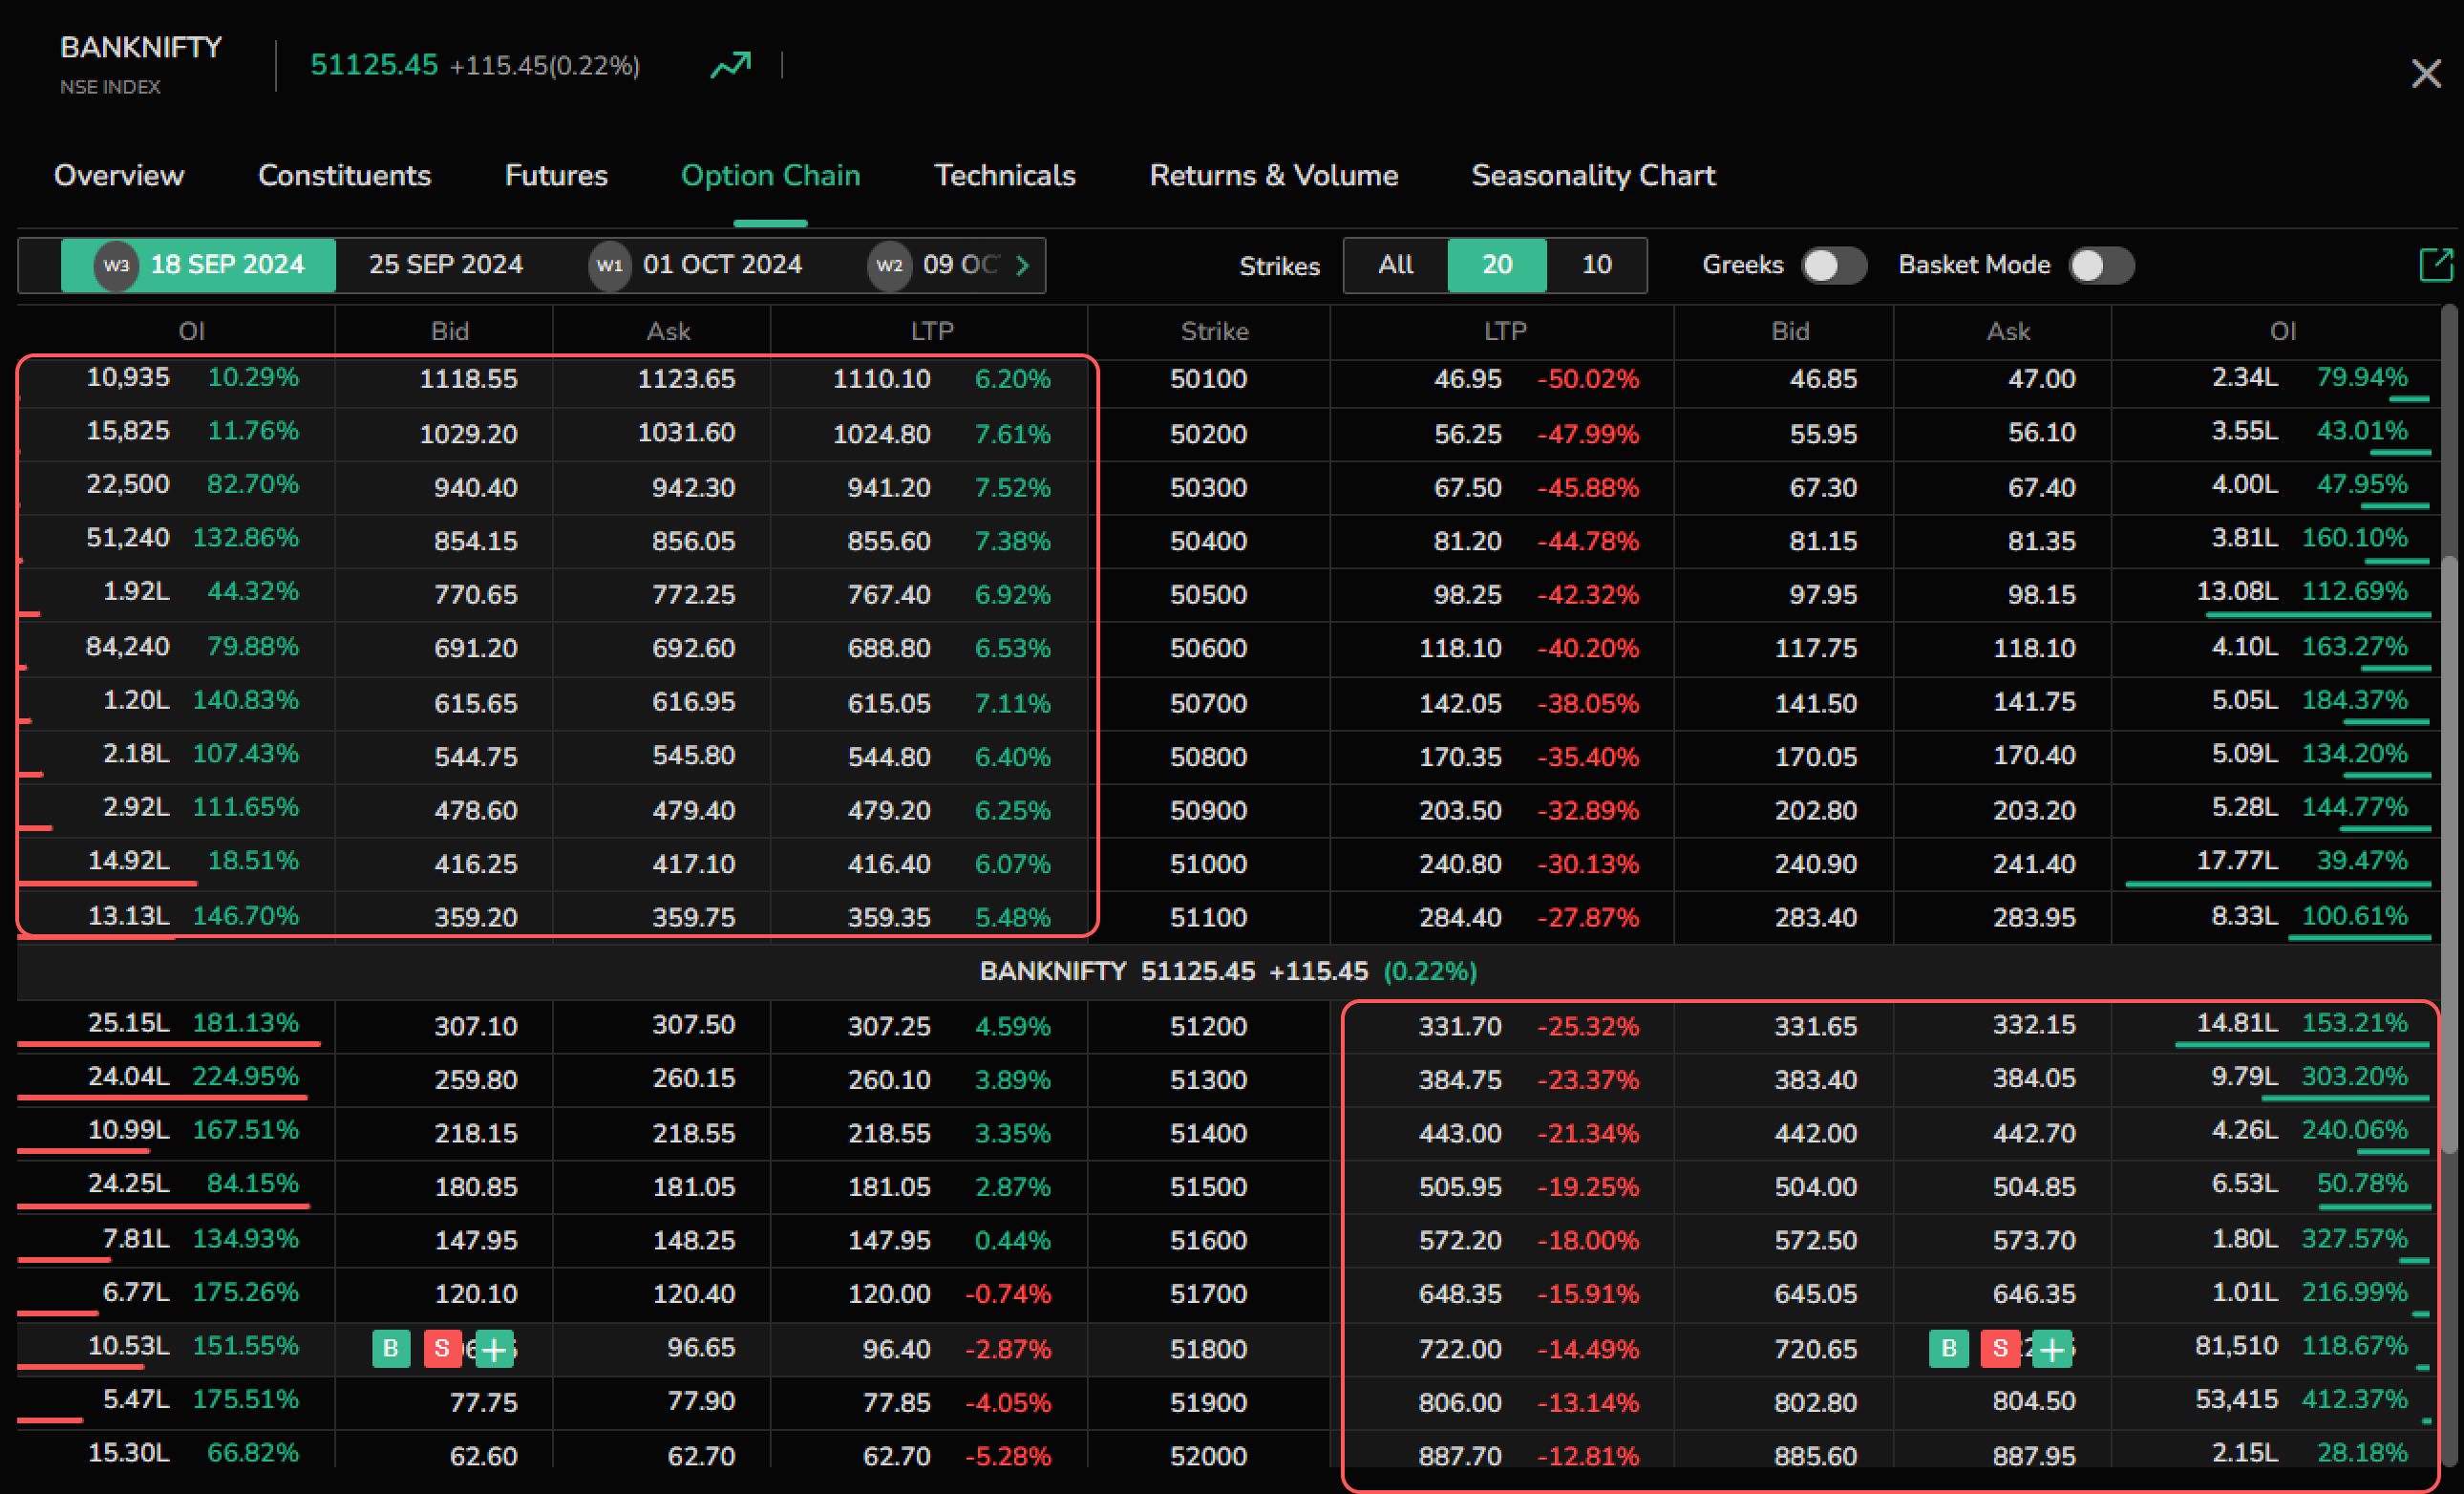Click the green trend chart icon near price
Screen dimensions: 2464x1494
[730, 65]
